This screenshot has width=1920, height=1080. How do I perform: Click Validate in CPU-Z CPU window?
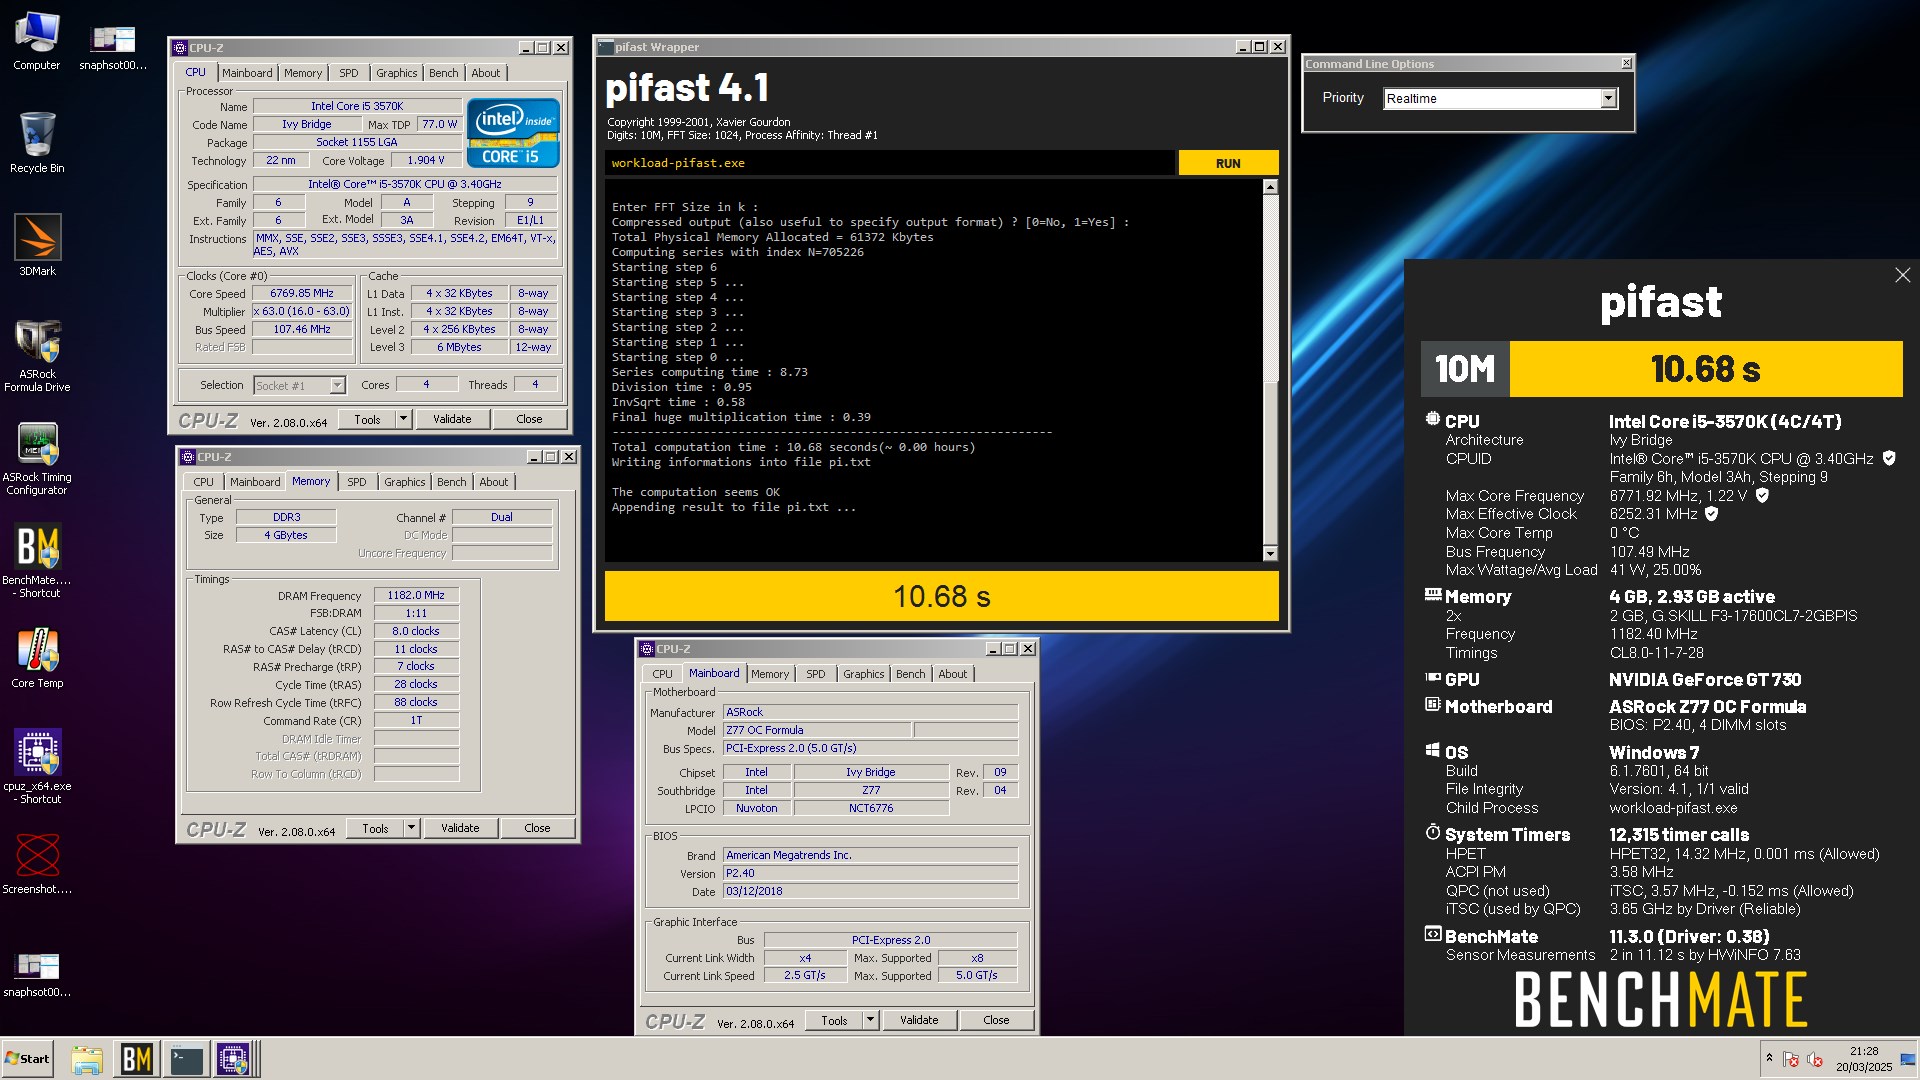coord(452,419)
